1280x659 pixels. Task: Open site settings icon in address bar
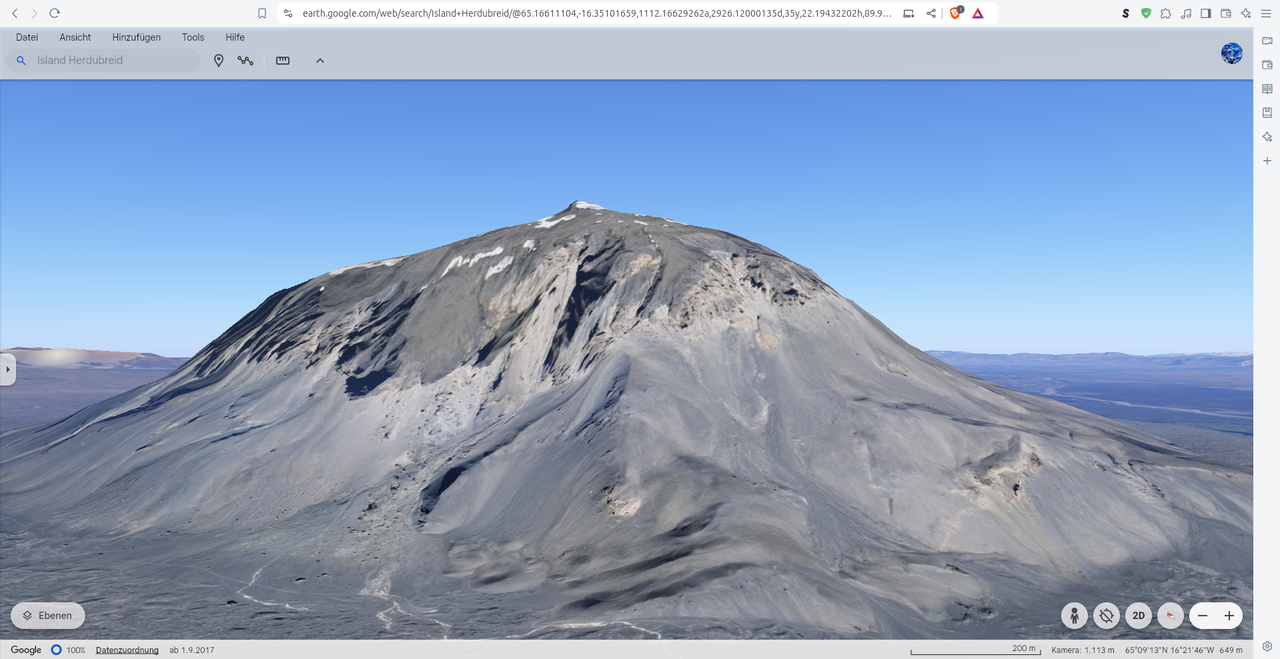coord(288,13)
